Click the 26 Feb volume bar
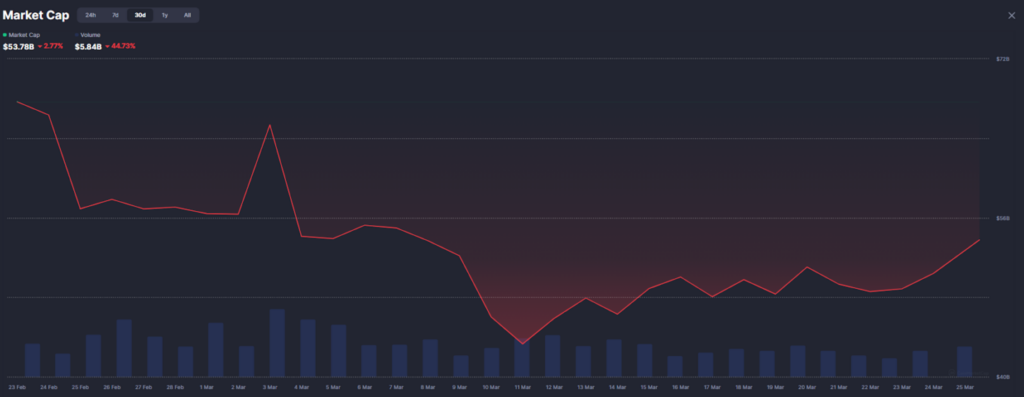 (x=124, y=348)
